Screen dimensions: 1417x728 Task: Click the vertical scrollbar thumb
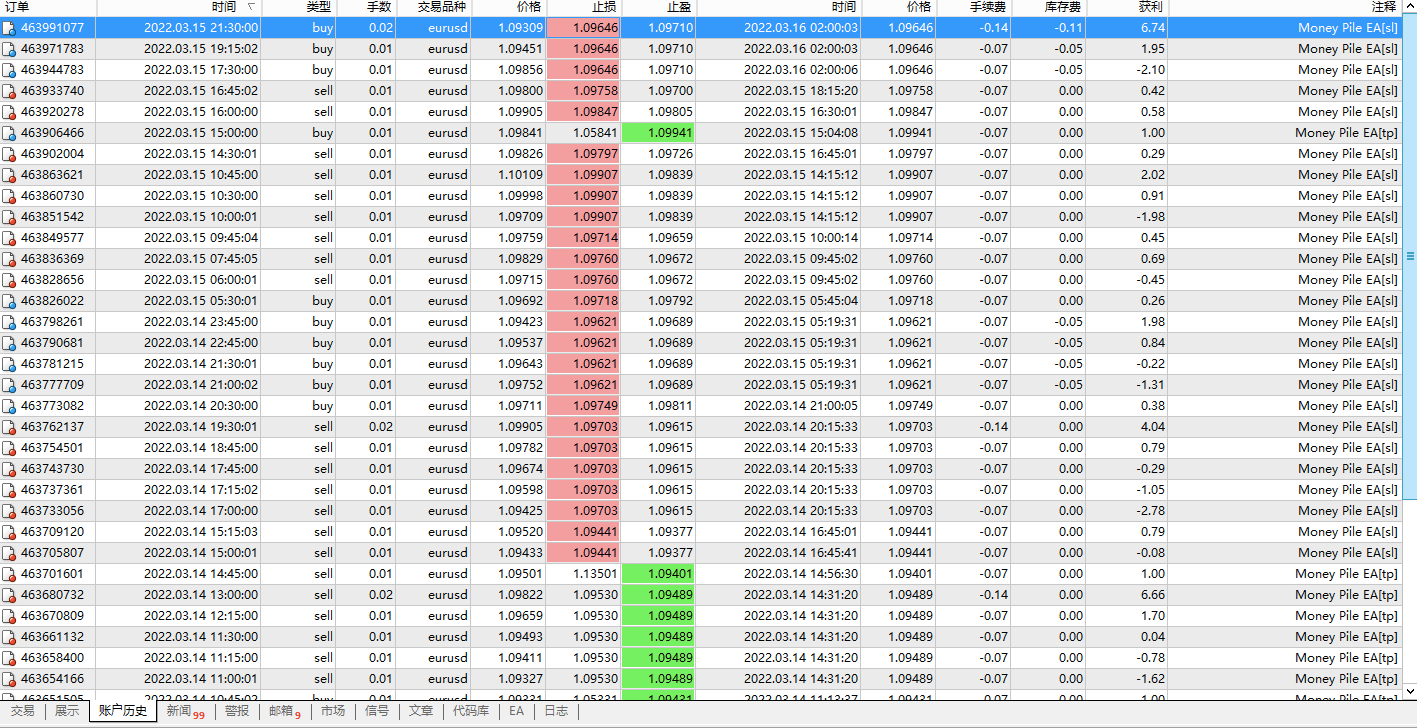point(1410,256)
